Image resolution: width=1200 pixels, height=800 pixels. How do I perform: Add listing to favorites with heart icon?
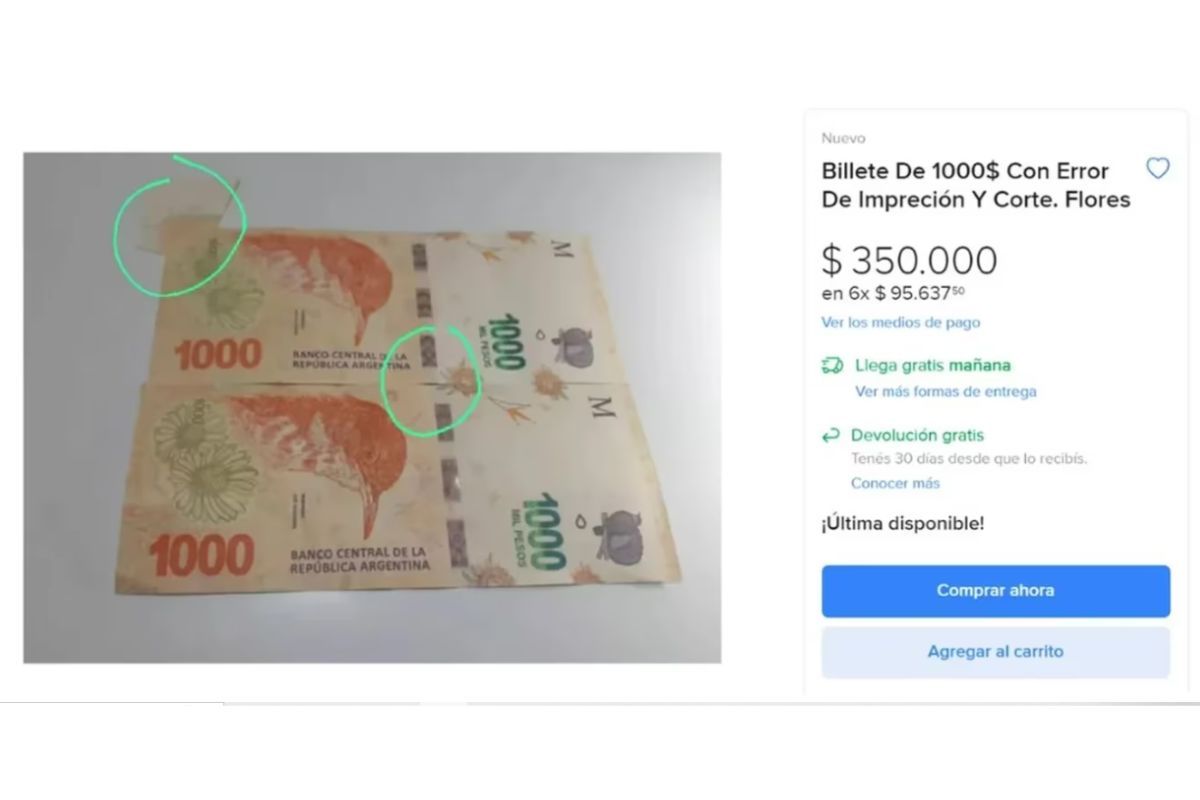(x=1157, y=169)
